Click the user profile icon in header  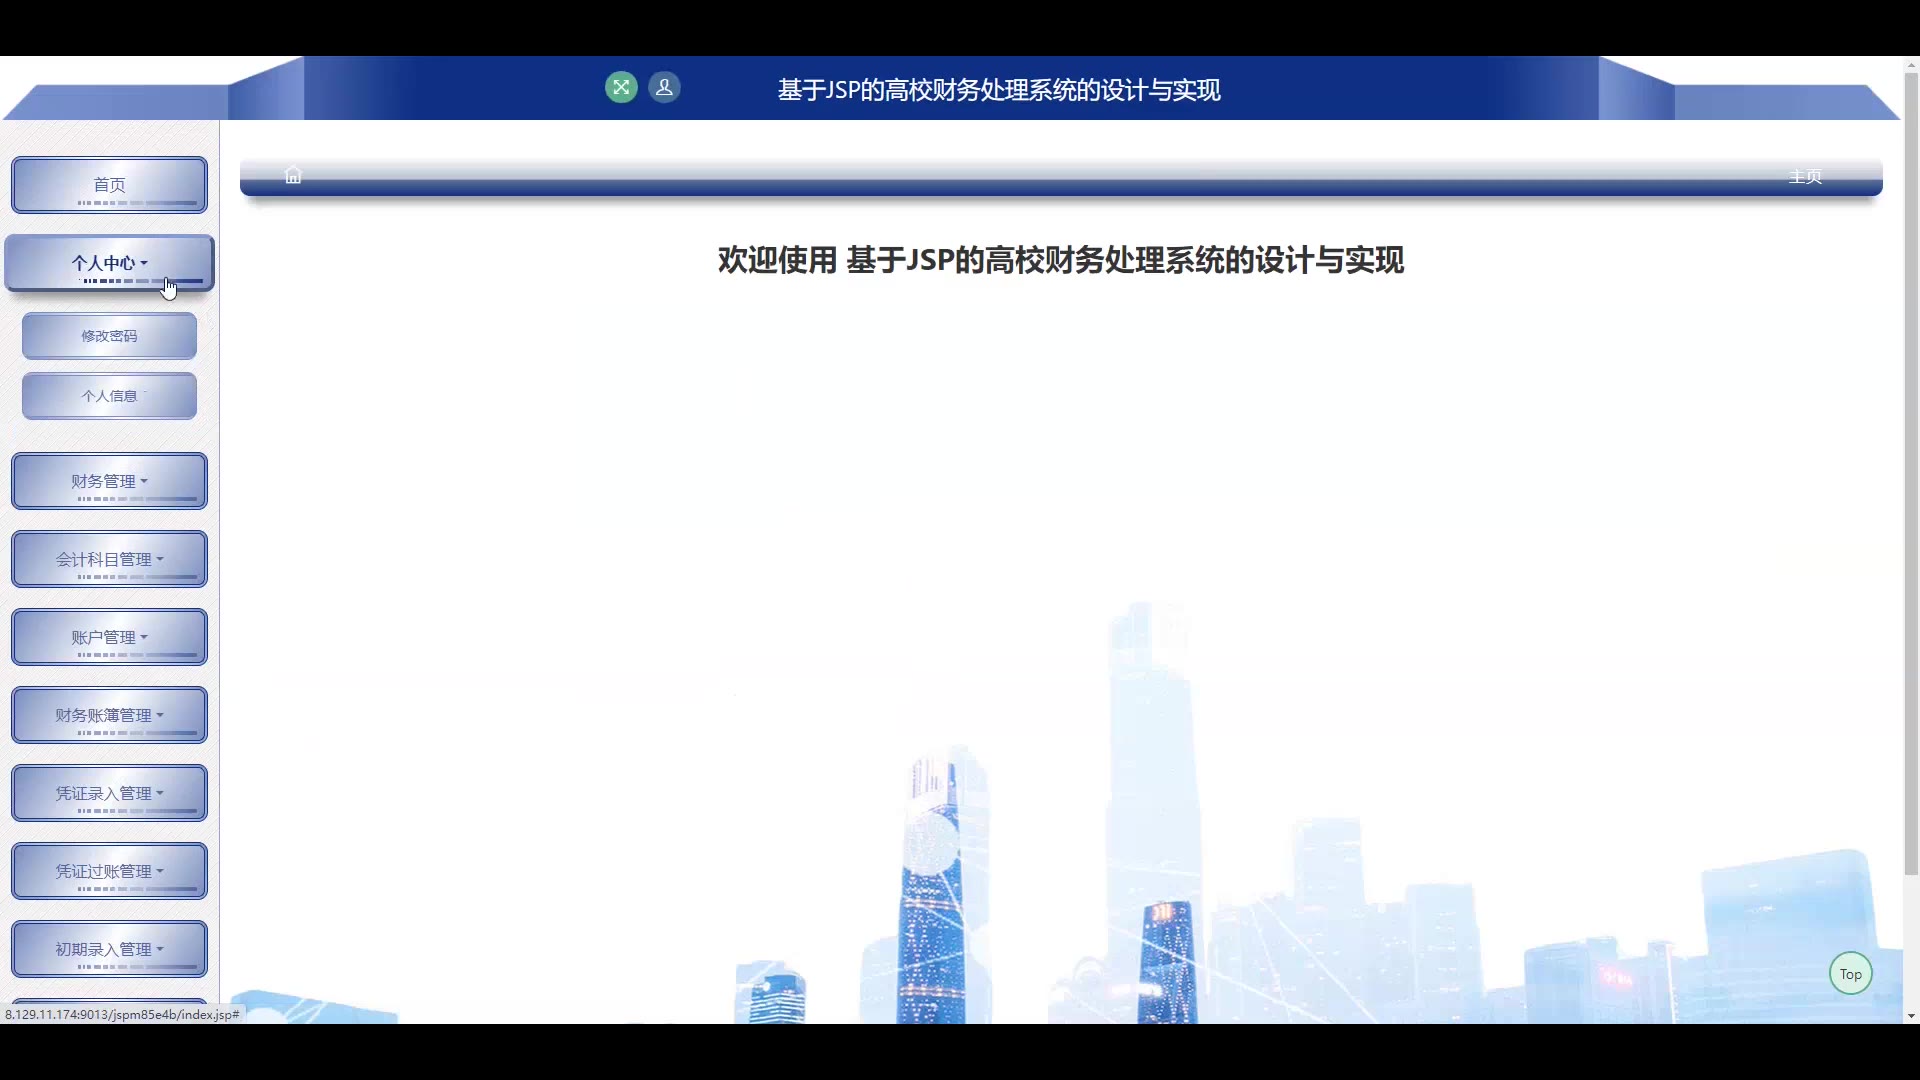coord(664,88)
